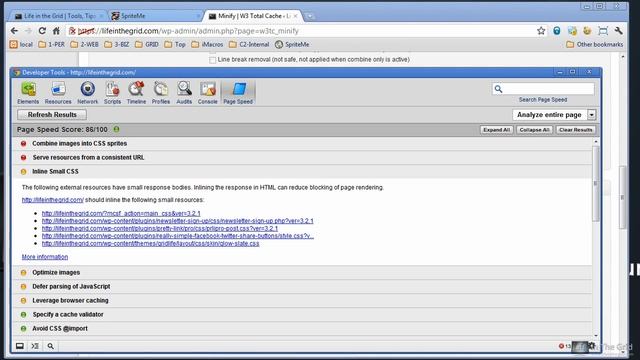
Task: Click the red error count icon
Action: (562, 346)
